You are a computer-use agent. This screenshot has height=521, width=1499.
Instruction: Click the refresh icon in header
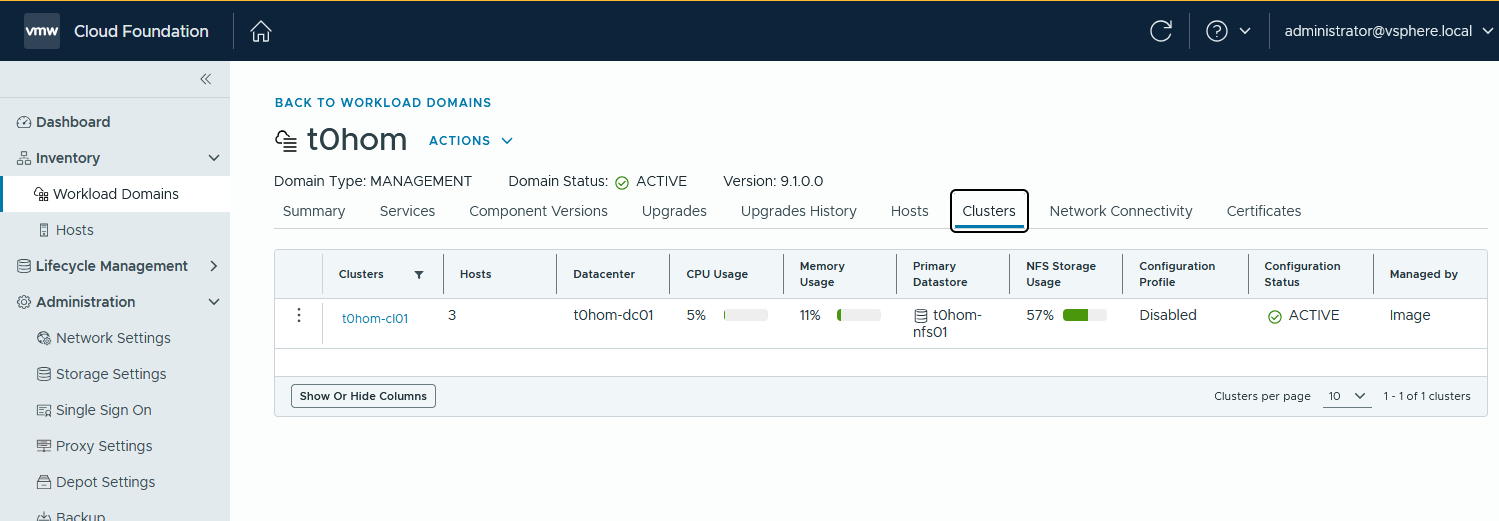tap(1161, 31)
